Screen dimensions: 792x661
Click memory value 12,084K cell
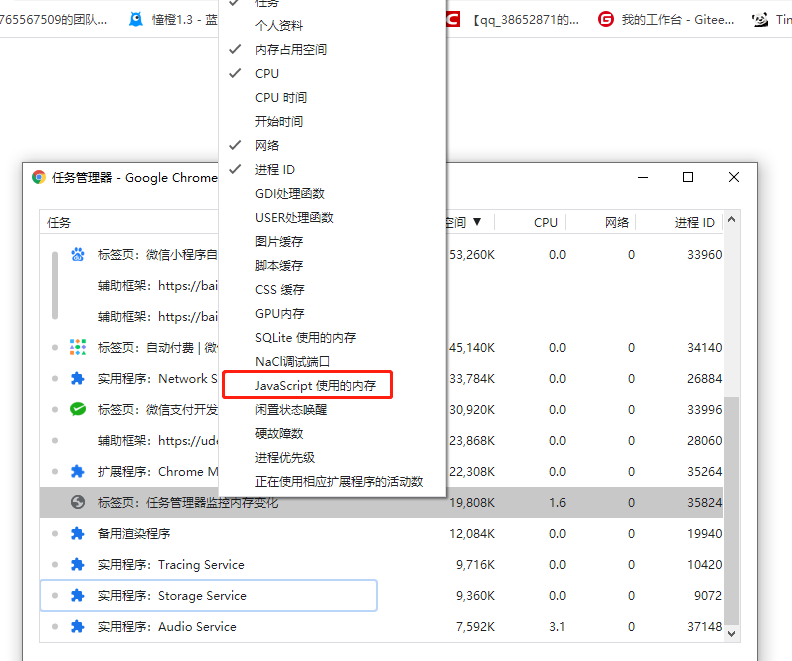[x=472, y=533]
